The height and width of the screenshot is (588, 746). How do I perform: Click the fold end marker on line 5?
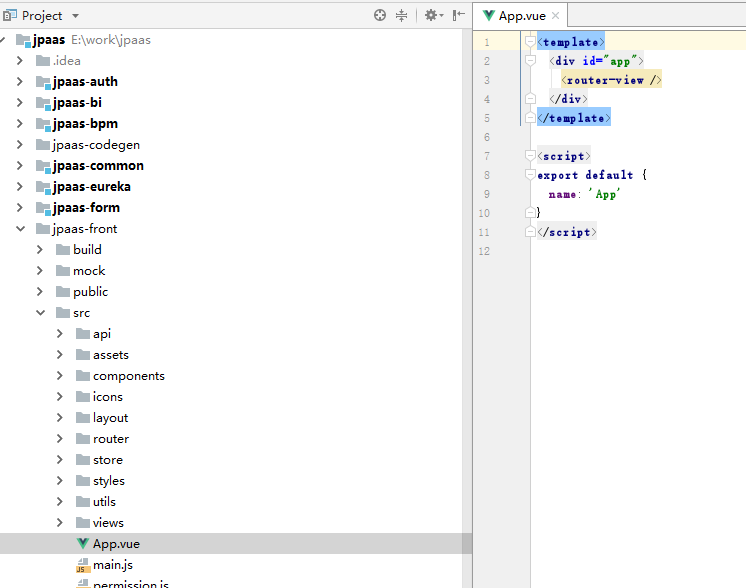coord(530,118)
